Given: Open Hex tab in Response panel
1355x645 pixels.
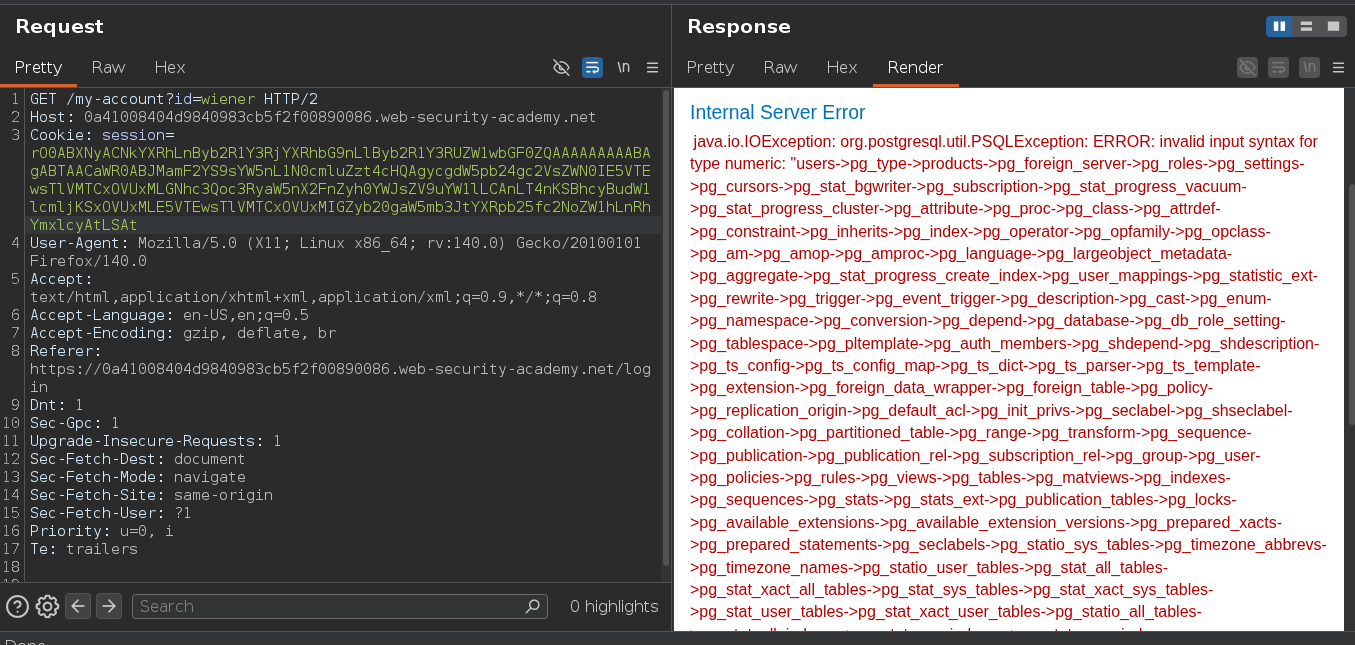Looking at the screenshot, I should [x=842, y=67].
